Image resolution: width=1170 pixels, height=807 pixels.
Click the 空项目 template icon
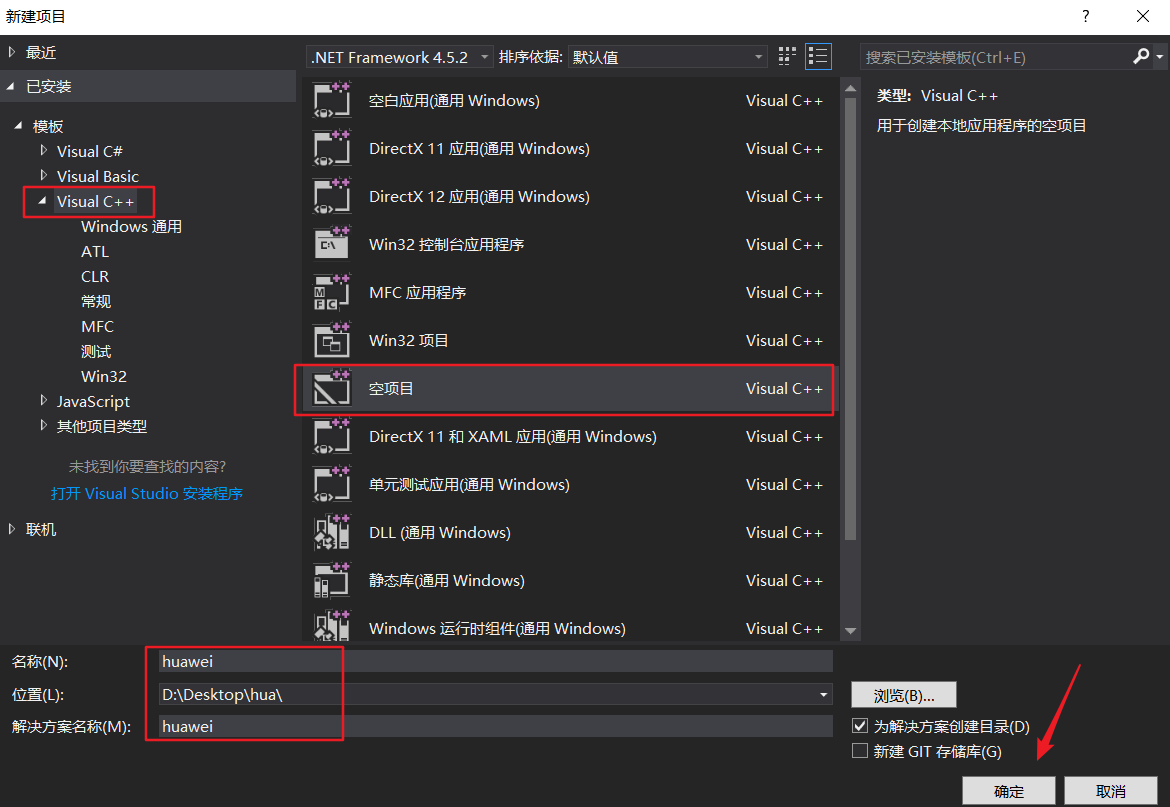(332, 388)
